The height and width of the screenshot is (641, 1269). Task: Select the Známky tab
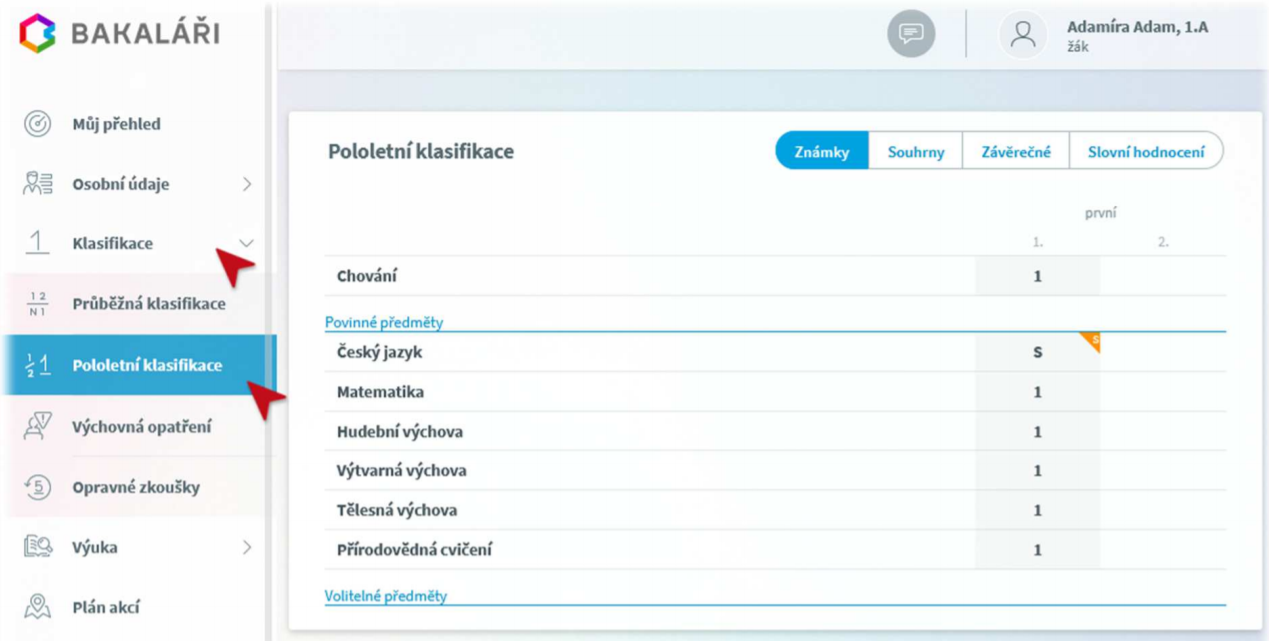coord(822,152)
